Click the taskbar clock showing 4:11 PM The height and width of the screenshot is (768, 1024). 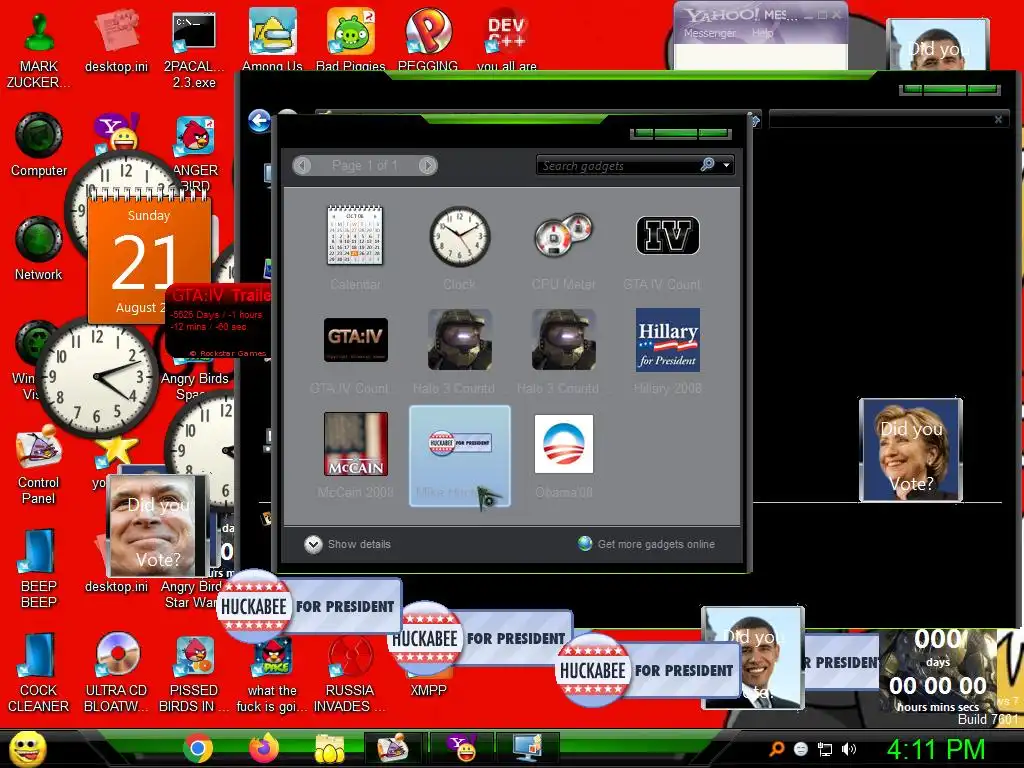point(935,749)
